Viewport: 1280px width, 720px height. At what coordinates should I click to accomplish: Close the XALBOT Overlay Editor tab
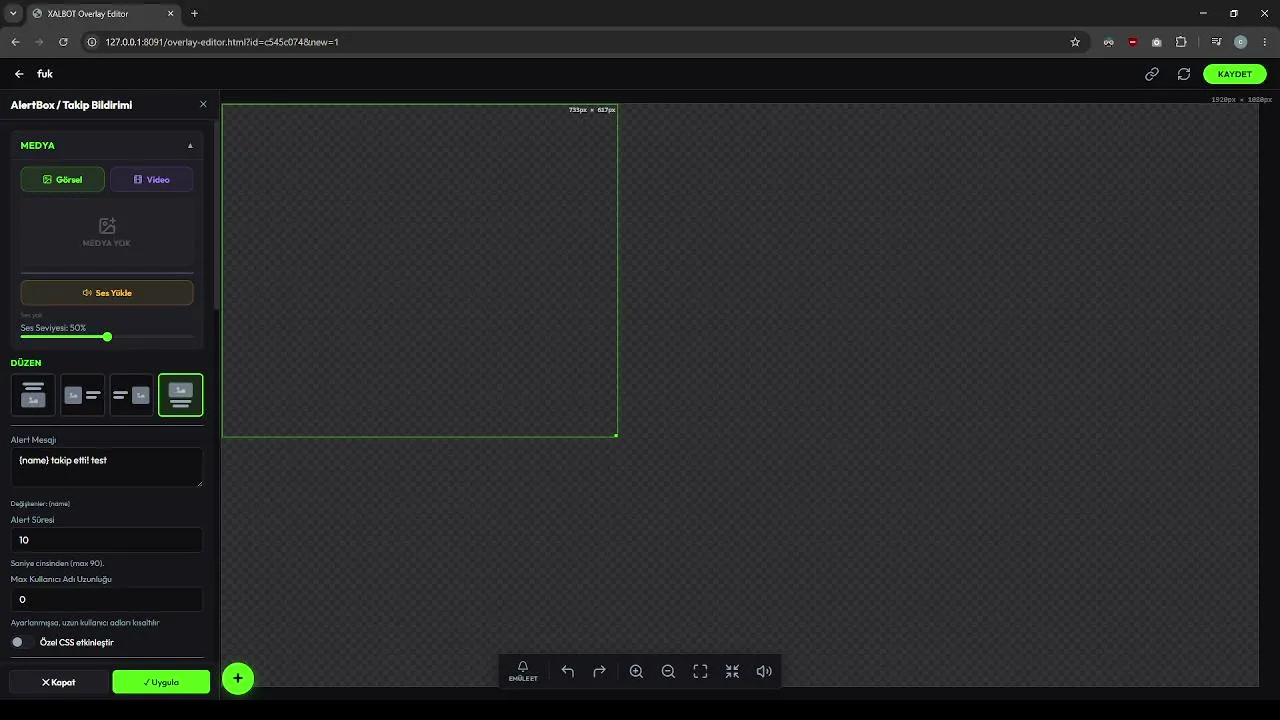171,14
